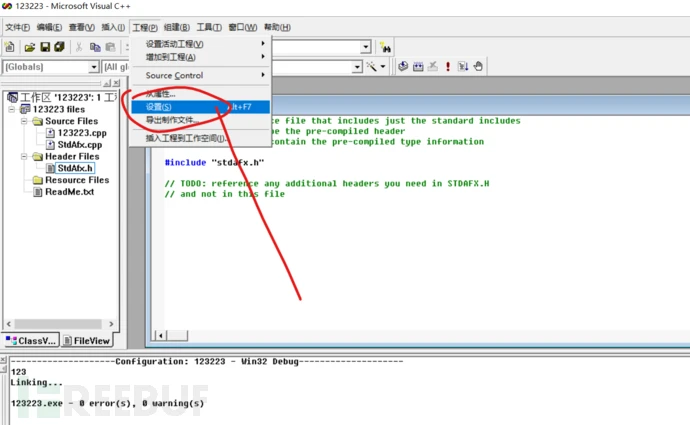Click the 'Linking...' output line
690x425 pixels.
coord(37,382)
